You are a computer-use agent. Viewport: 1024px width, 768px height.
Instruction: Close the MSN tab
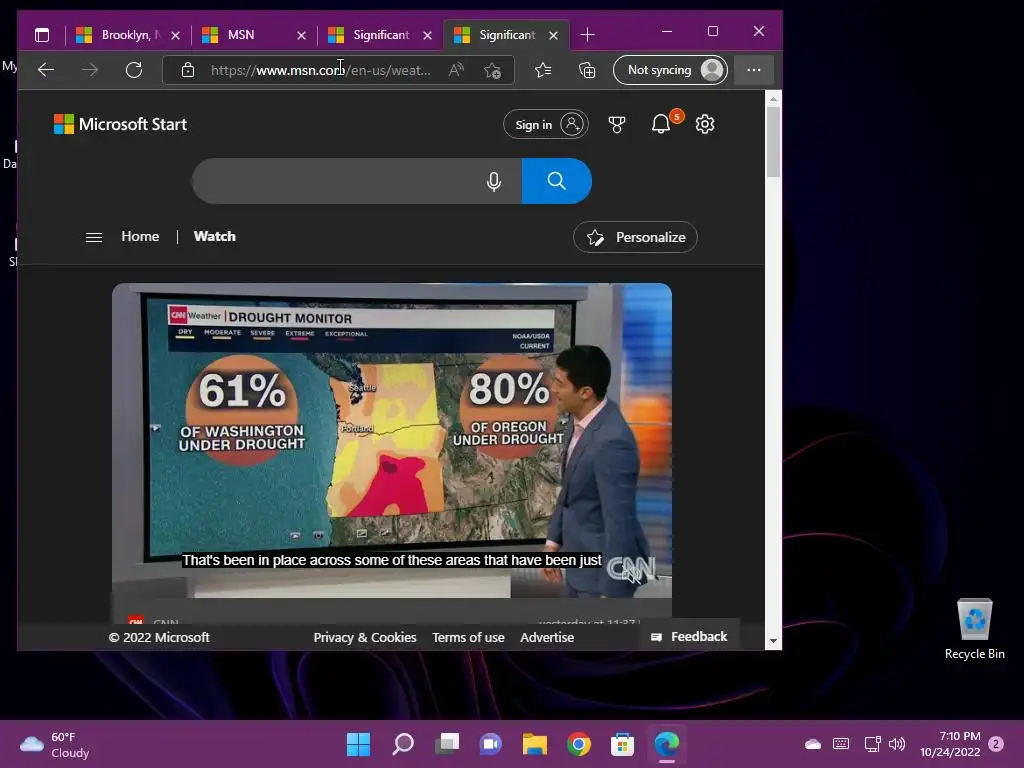click(301, 35)
